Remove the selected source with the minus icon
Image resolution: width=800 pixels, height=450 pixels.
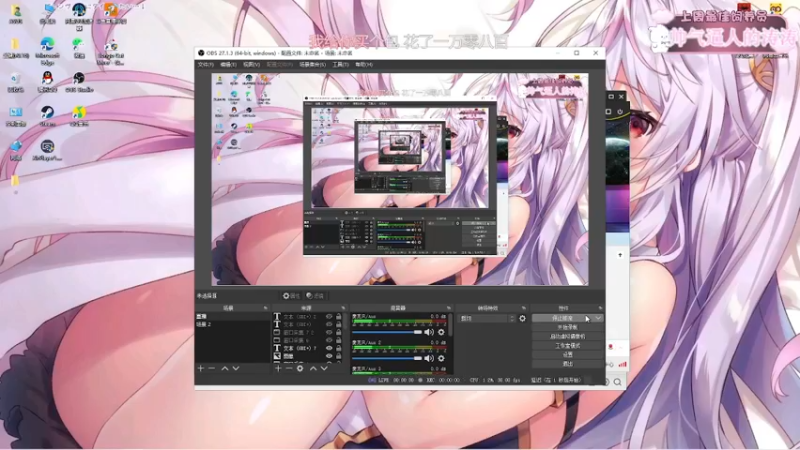coord(289,368)
